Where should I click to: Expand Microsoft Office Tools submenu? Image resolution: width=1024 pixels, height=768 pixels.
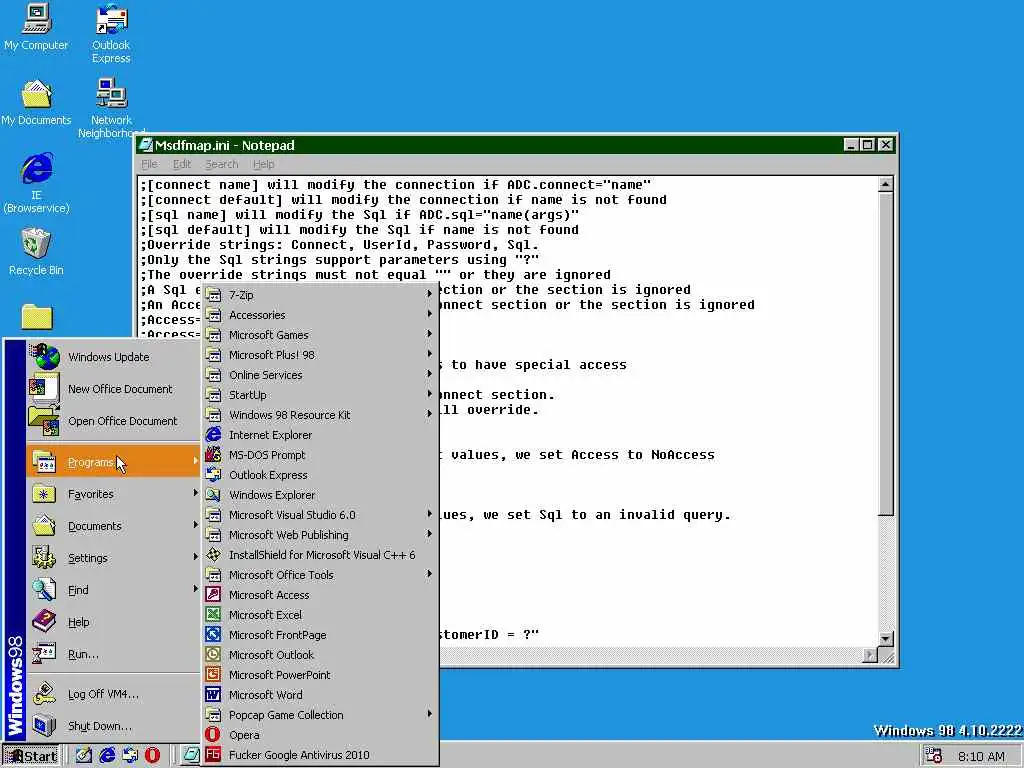pos(320,575)
